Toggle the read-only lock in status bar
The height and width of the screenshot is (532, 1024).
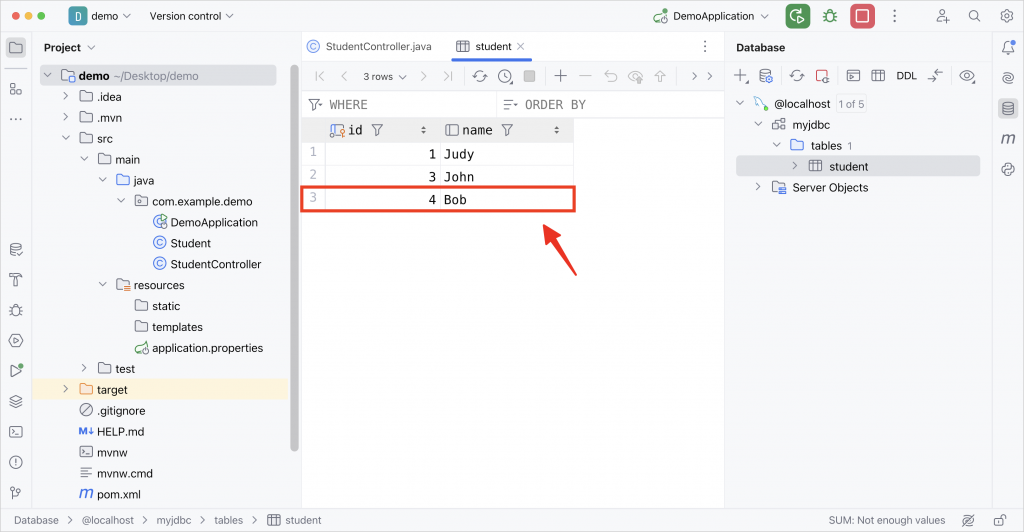[1000, 520]
